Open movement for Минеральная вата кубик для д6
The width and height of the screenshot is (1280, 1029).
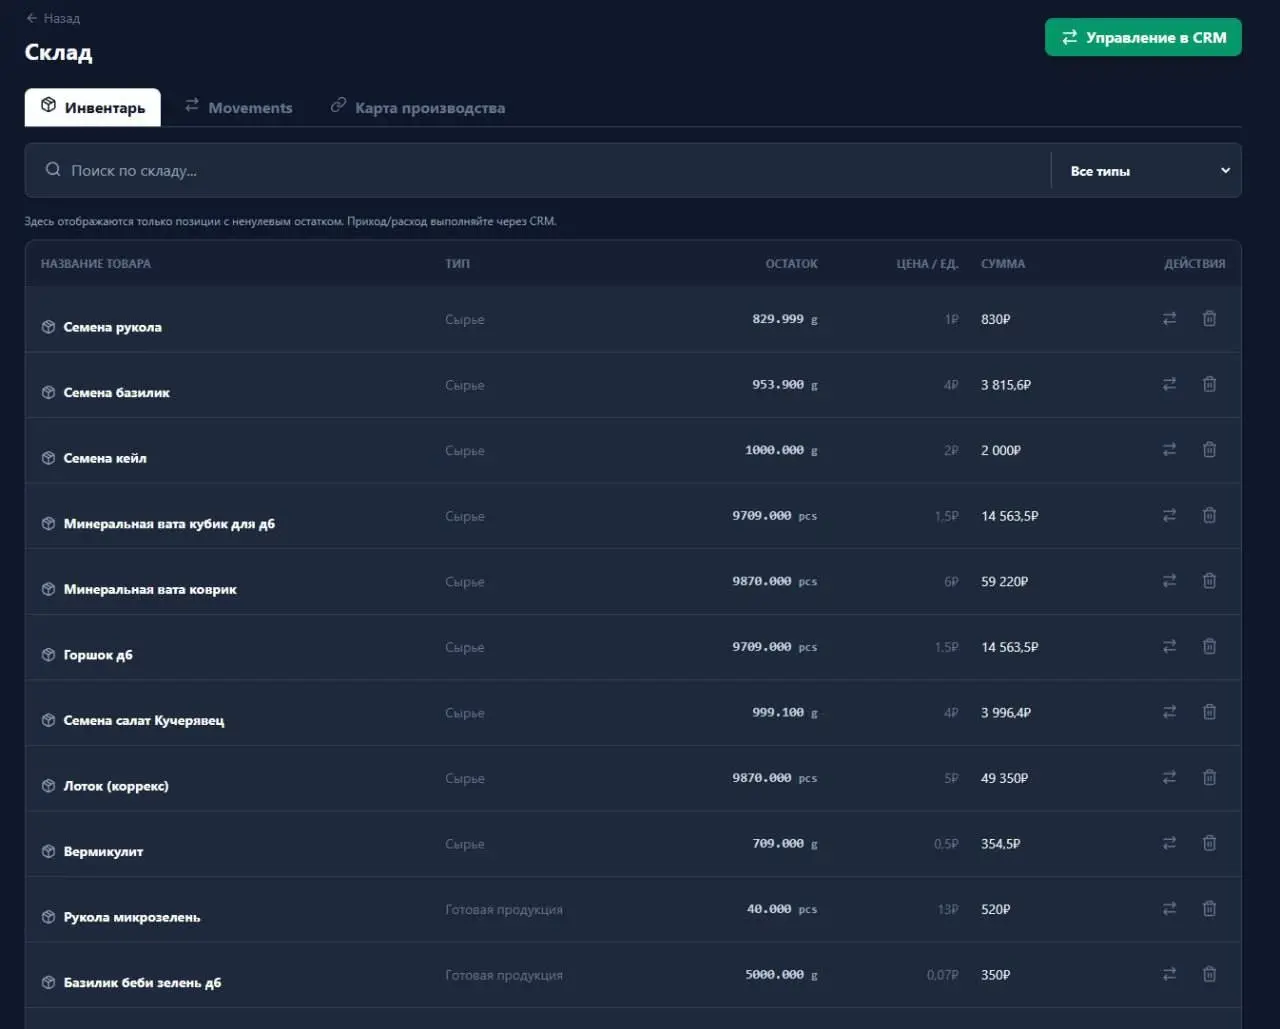1169,515
